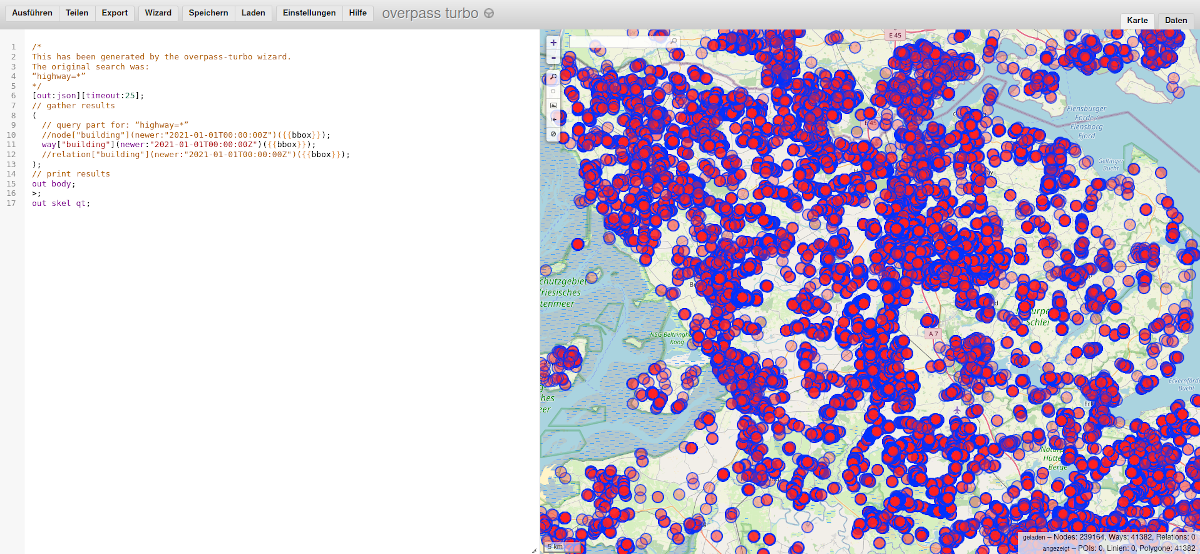Run the query with Ausführen
The height and width of the screenshot is (554, 1200).
pos(32,14)
